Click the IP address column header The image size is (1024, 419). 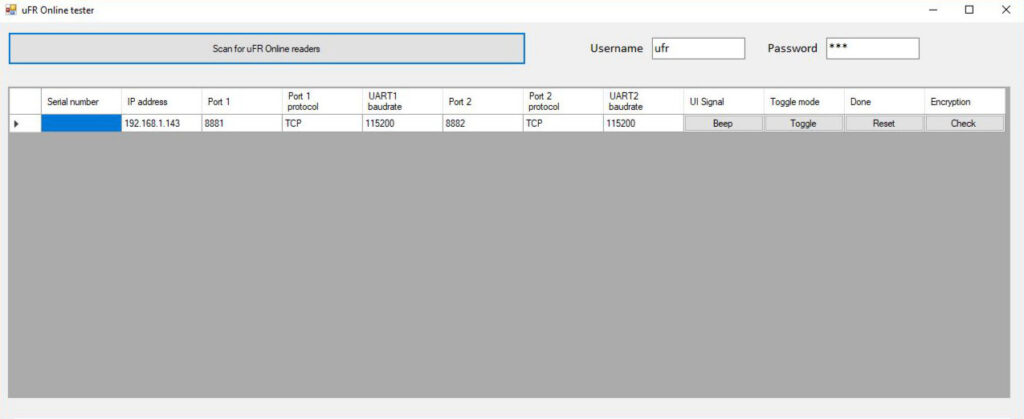tap(161, 101)
